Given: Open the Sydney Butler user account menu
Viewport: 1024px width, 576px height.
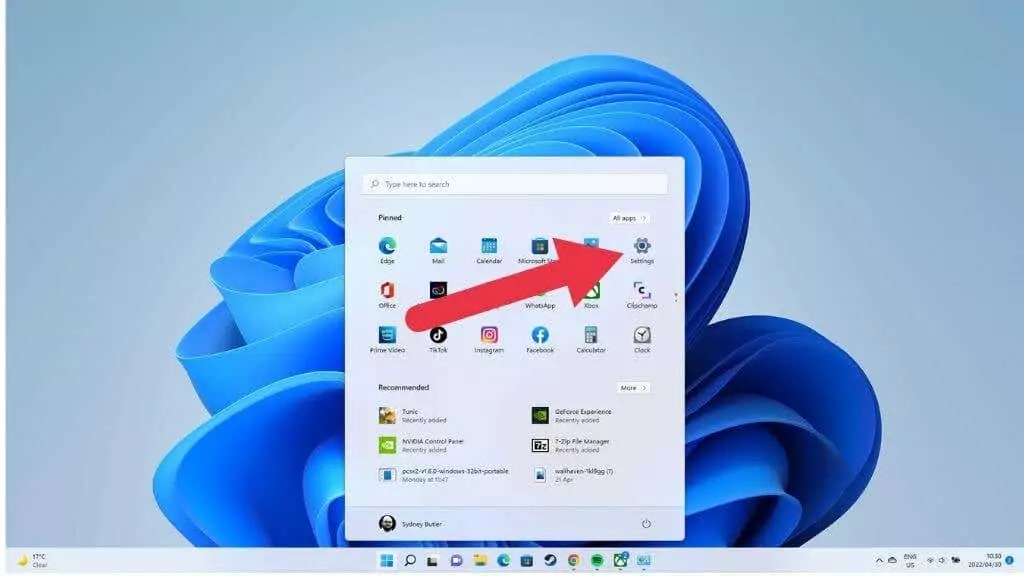Looking at the screenshot, I should (410, 524).
